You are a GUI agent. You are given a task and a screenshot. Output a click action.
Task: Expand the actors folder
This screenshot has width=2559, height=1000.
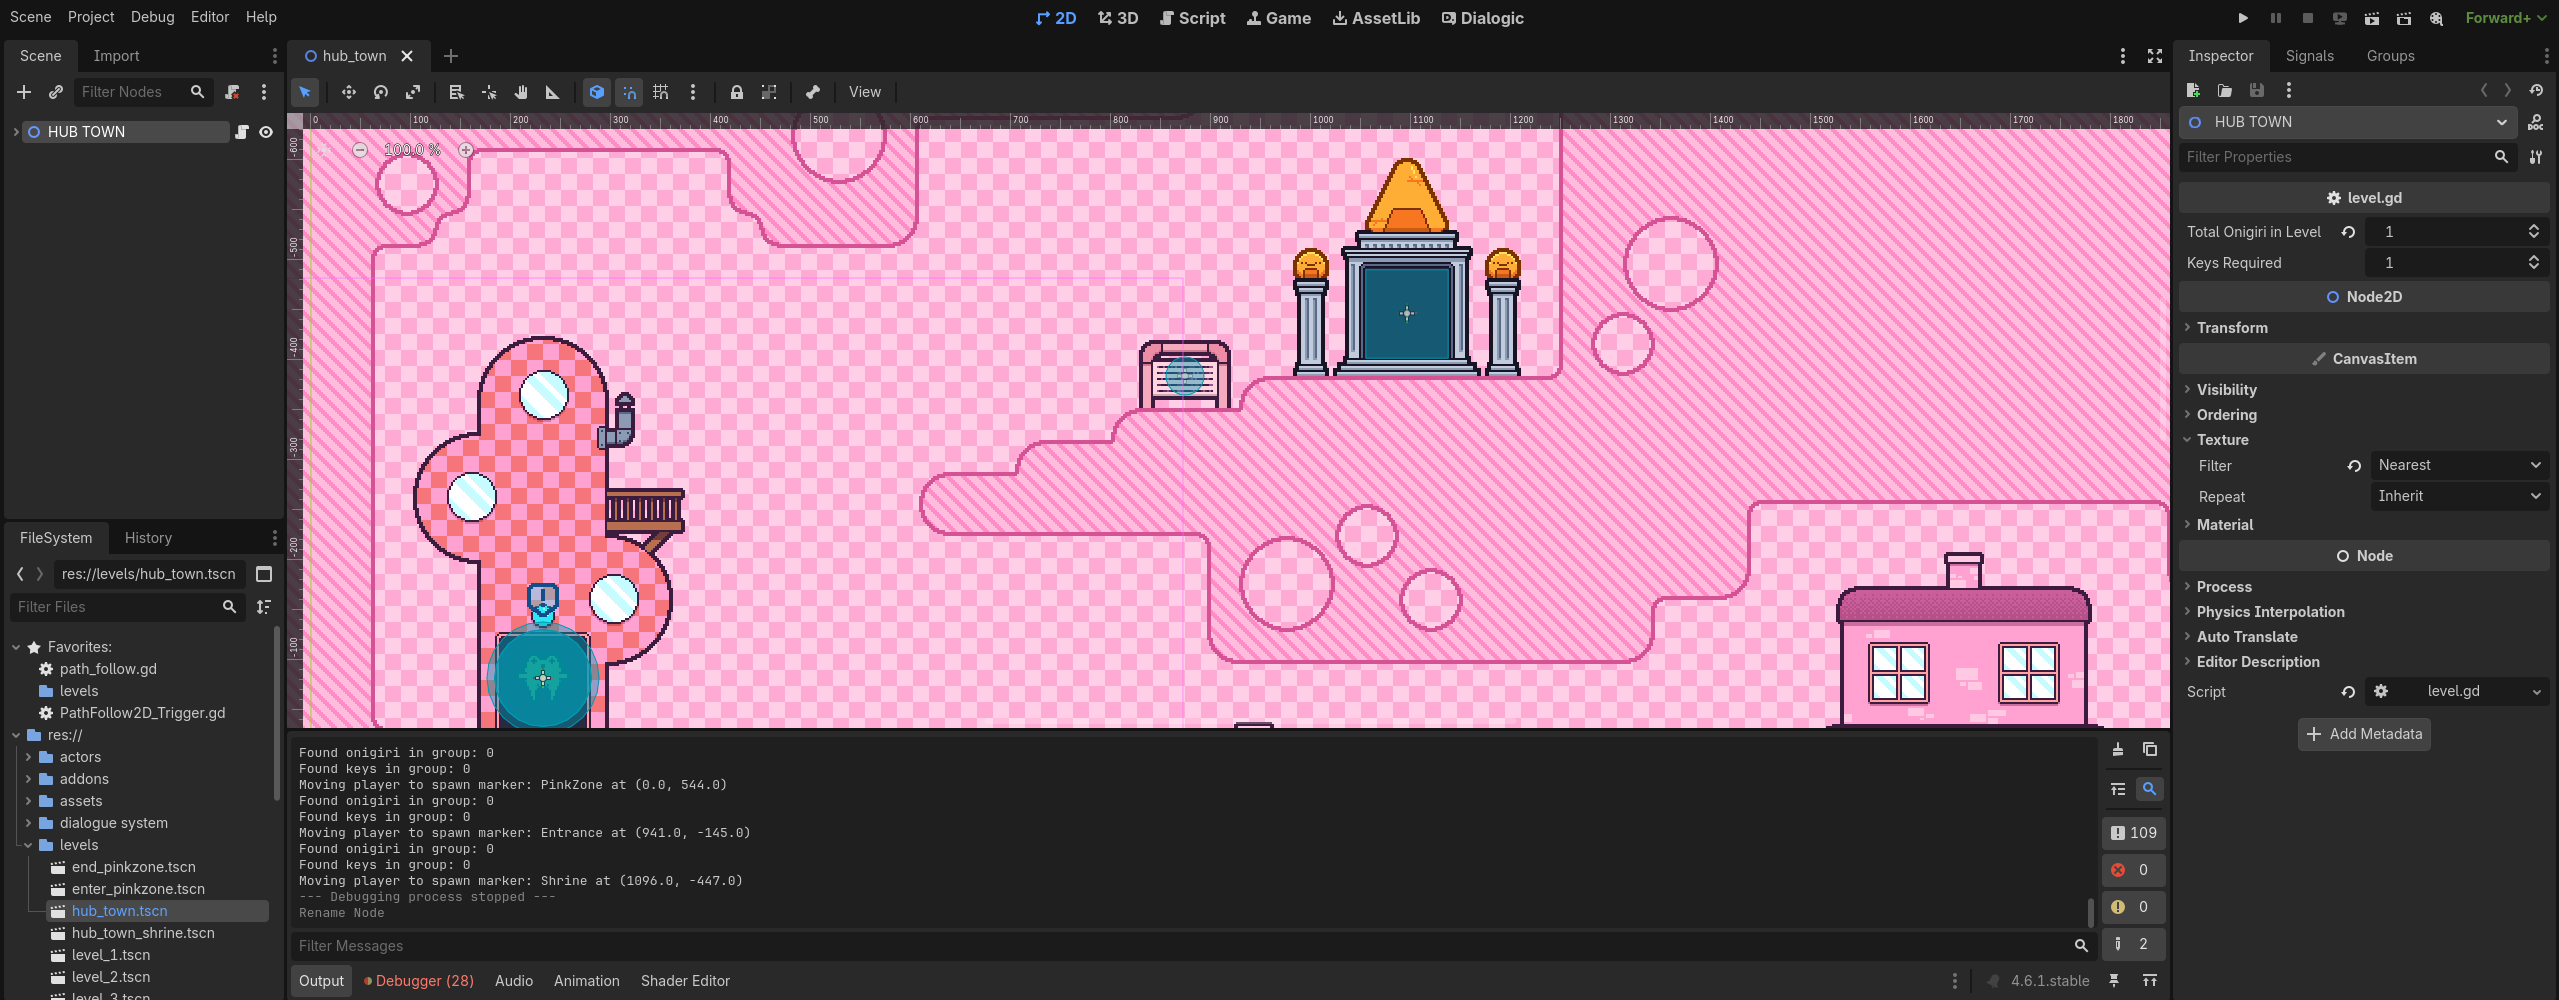tap(29, 757)
